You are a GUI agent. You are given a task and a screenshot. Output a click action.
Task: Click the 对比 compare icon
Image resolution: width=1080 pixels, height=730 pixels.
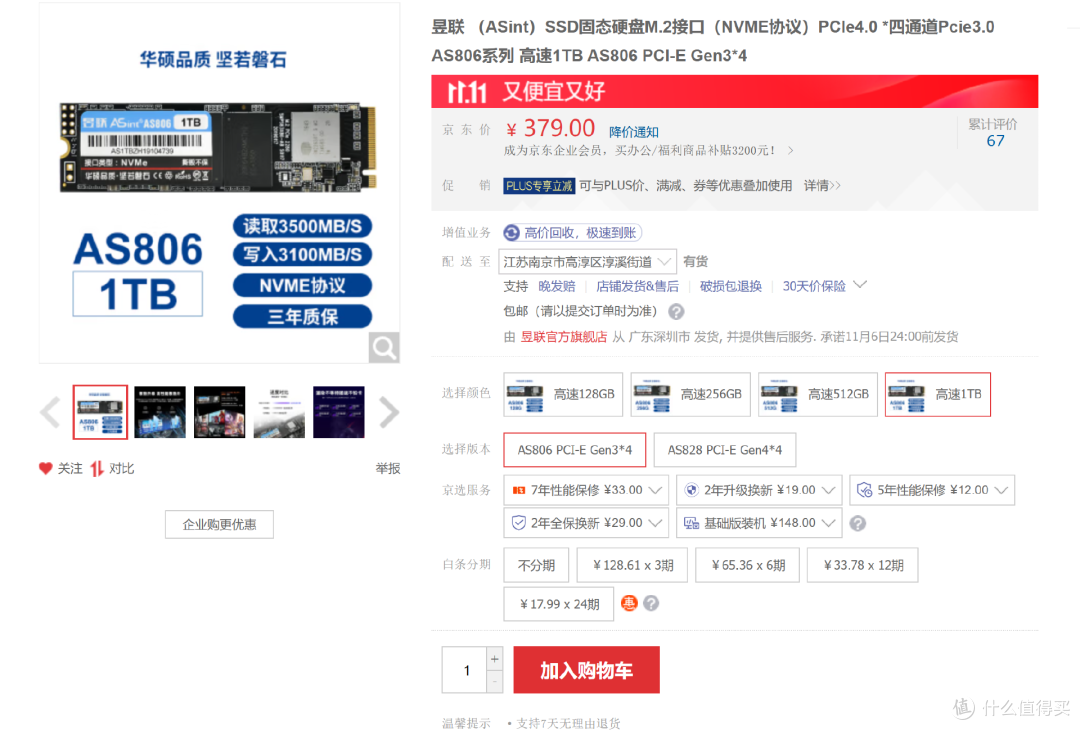[x=97, y=468]
